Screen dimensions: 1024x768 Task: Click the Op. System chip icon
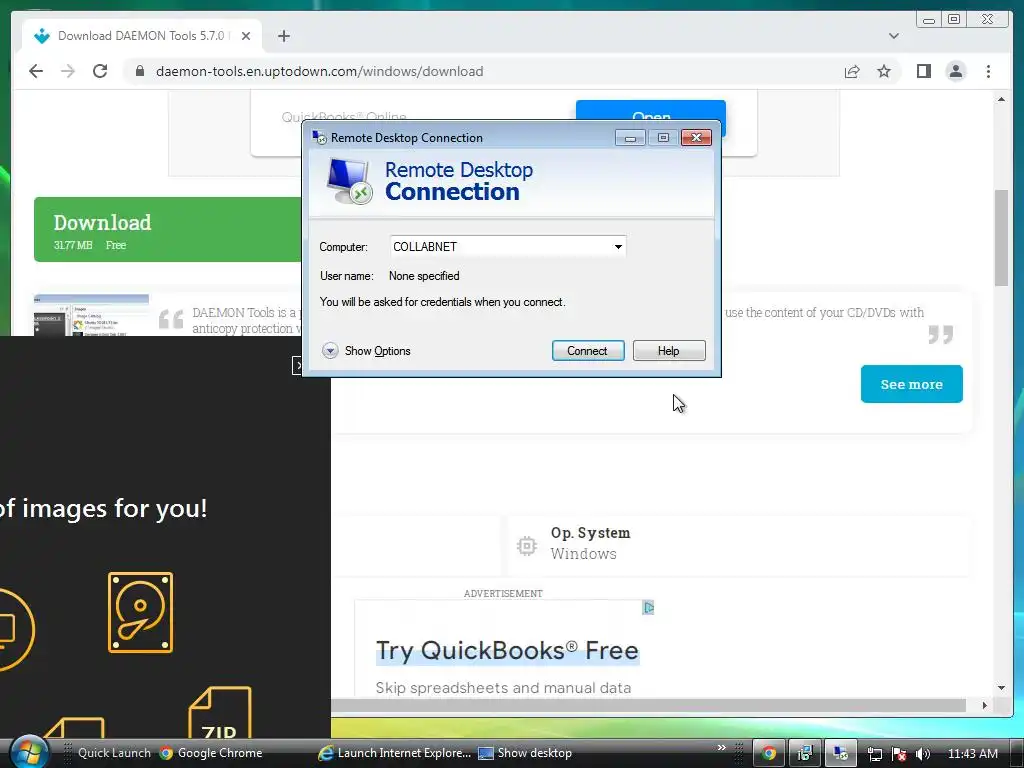click(526, 545)
